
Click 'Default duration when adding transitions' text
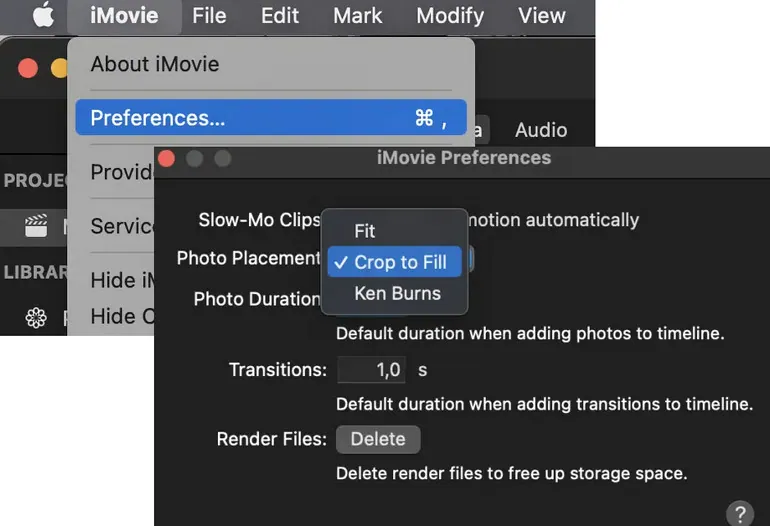tap(544, 404)
